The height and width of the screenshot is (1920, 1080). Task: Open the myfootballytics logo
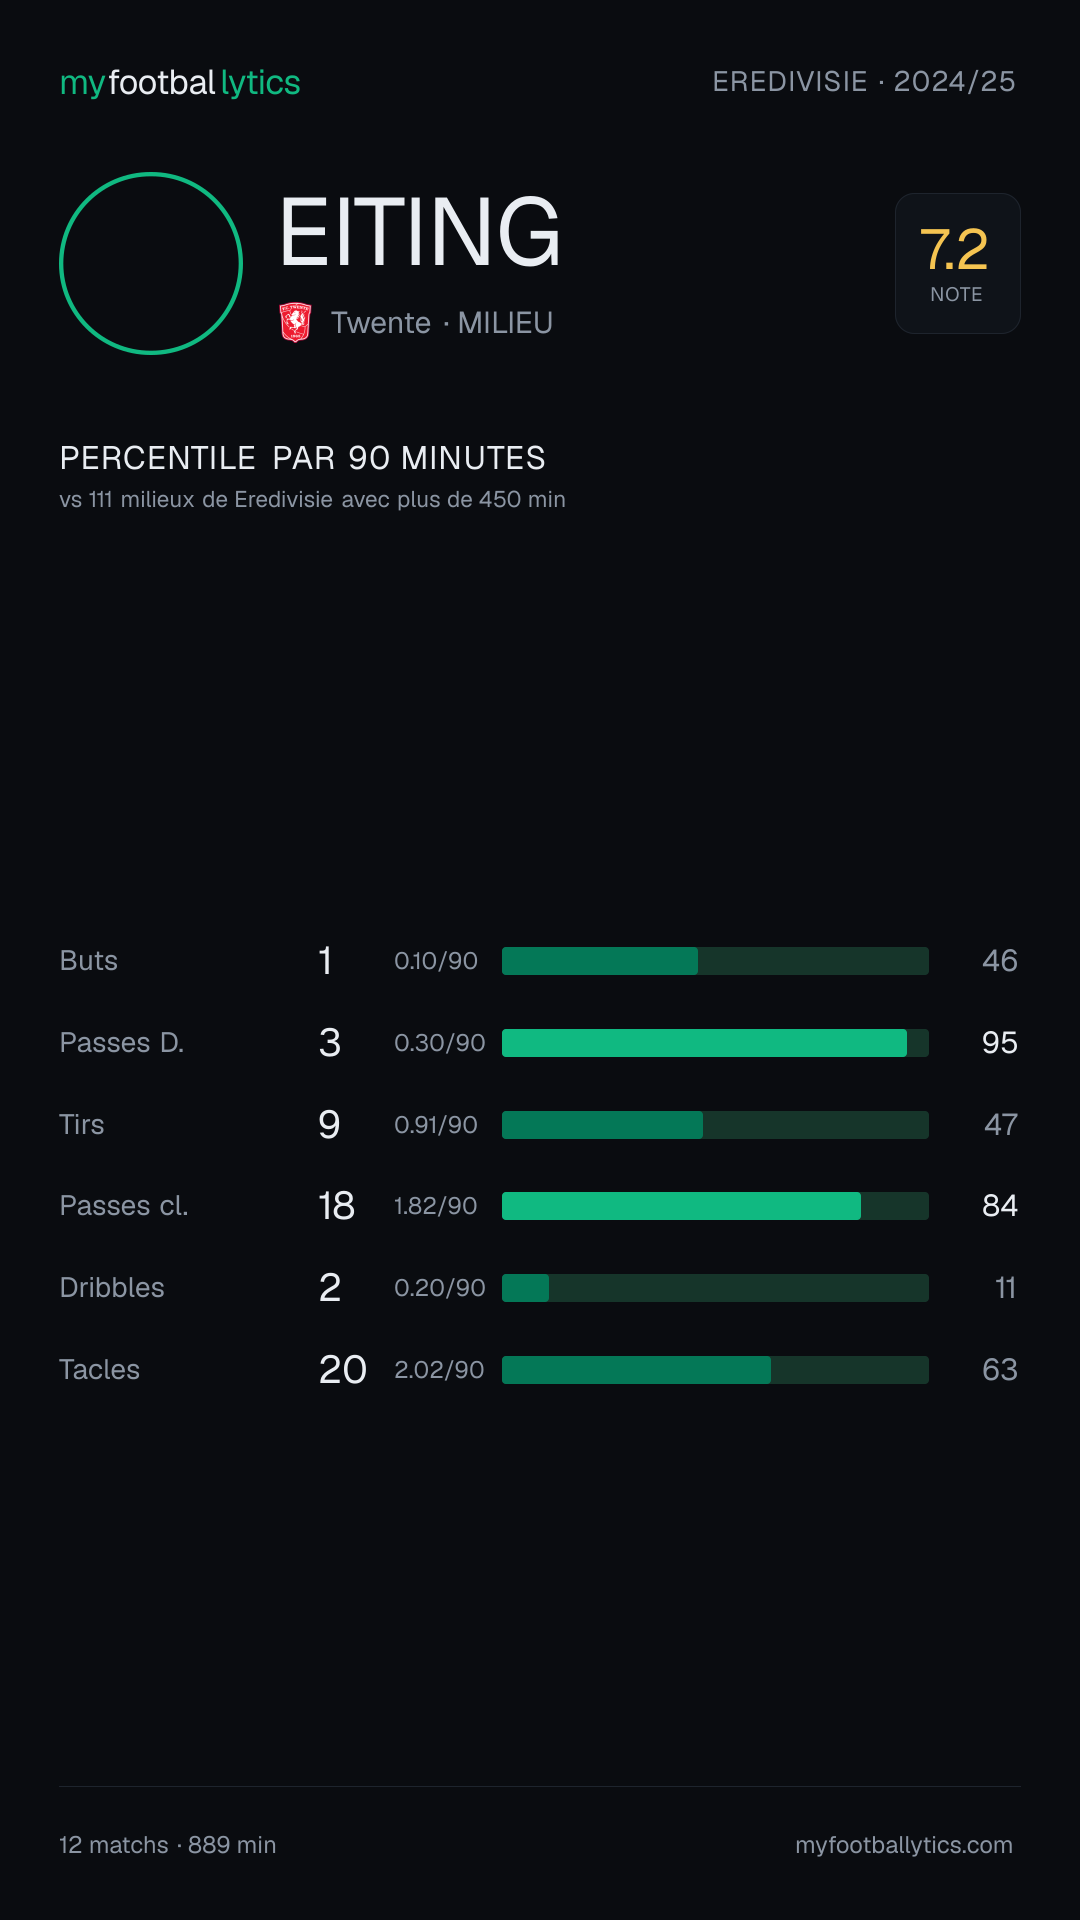(180, 83)
